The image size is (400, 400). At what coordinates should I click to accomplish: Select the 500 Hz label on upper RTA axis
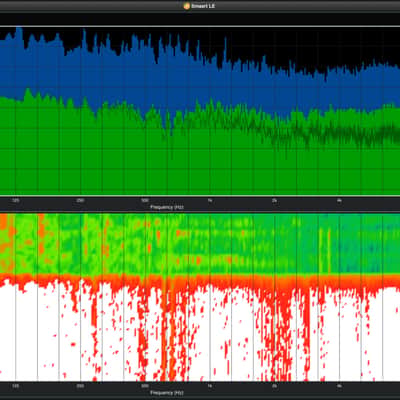coord(145,200)
